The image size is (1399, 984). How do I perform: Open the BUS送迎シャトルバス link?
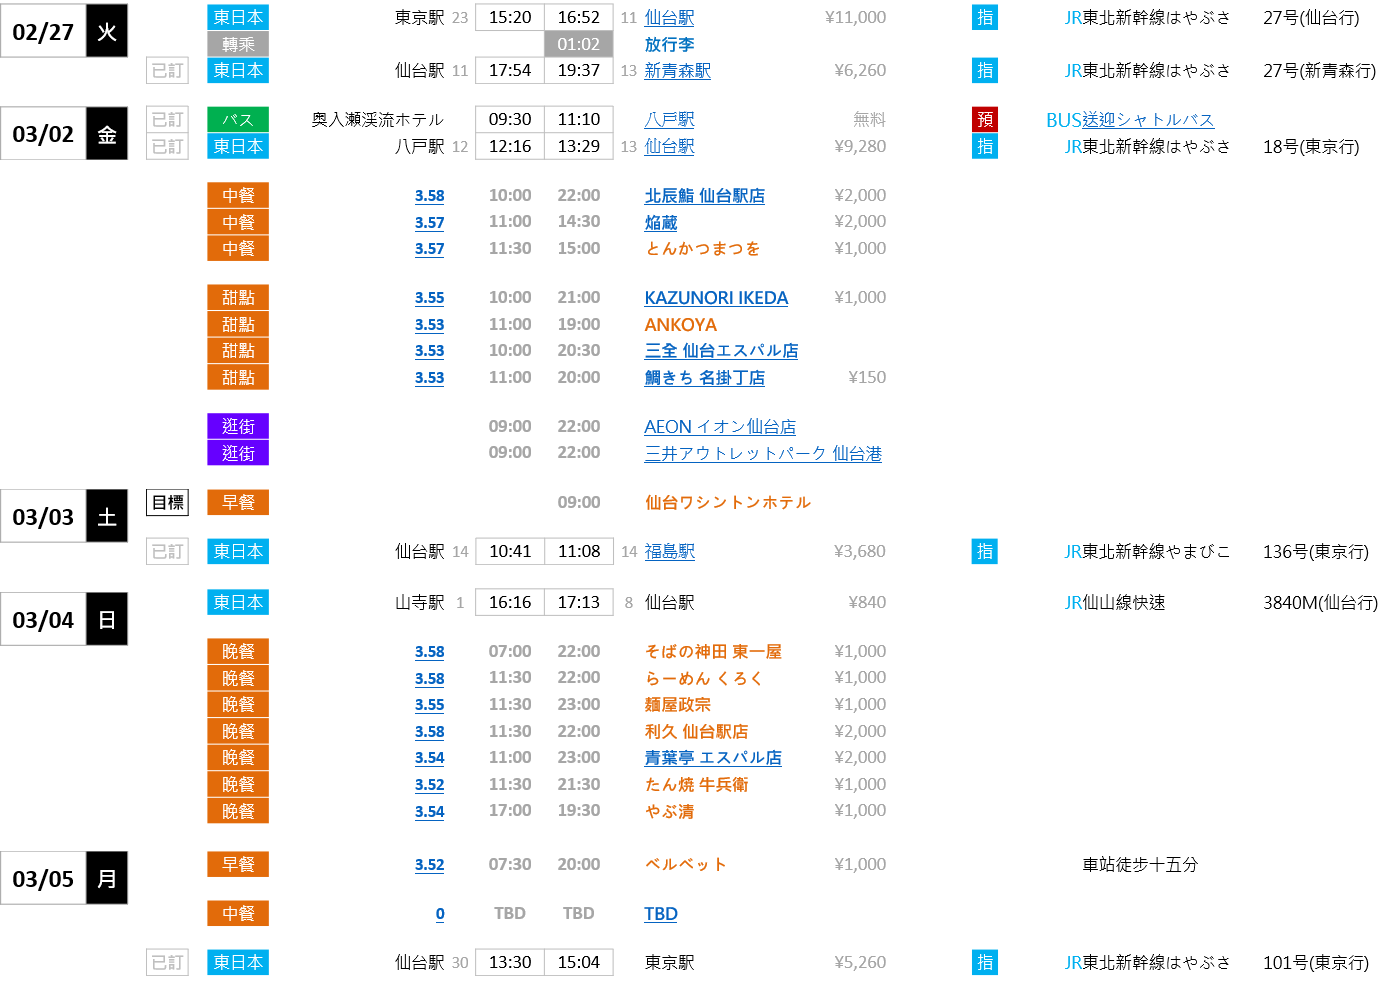[1130, 119]
